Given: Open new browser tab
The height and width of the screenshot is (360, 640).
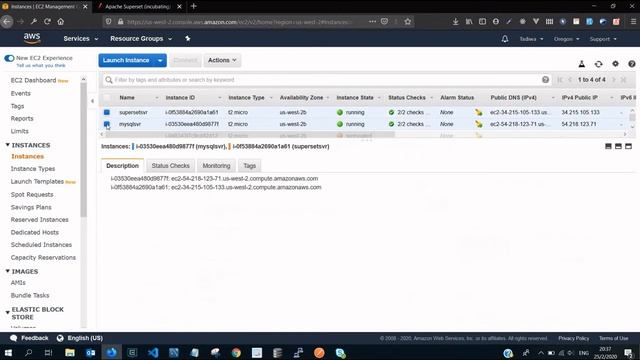Looking at the screenshot, I should pos(193,6).
